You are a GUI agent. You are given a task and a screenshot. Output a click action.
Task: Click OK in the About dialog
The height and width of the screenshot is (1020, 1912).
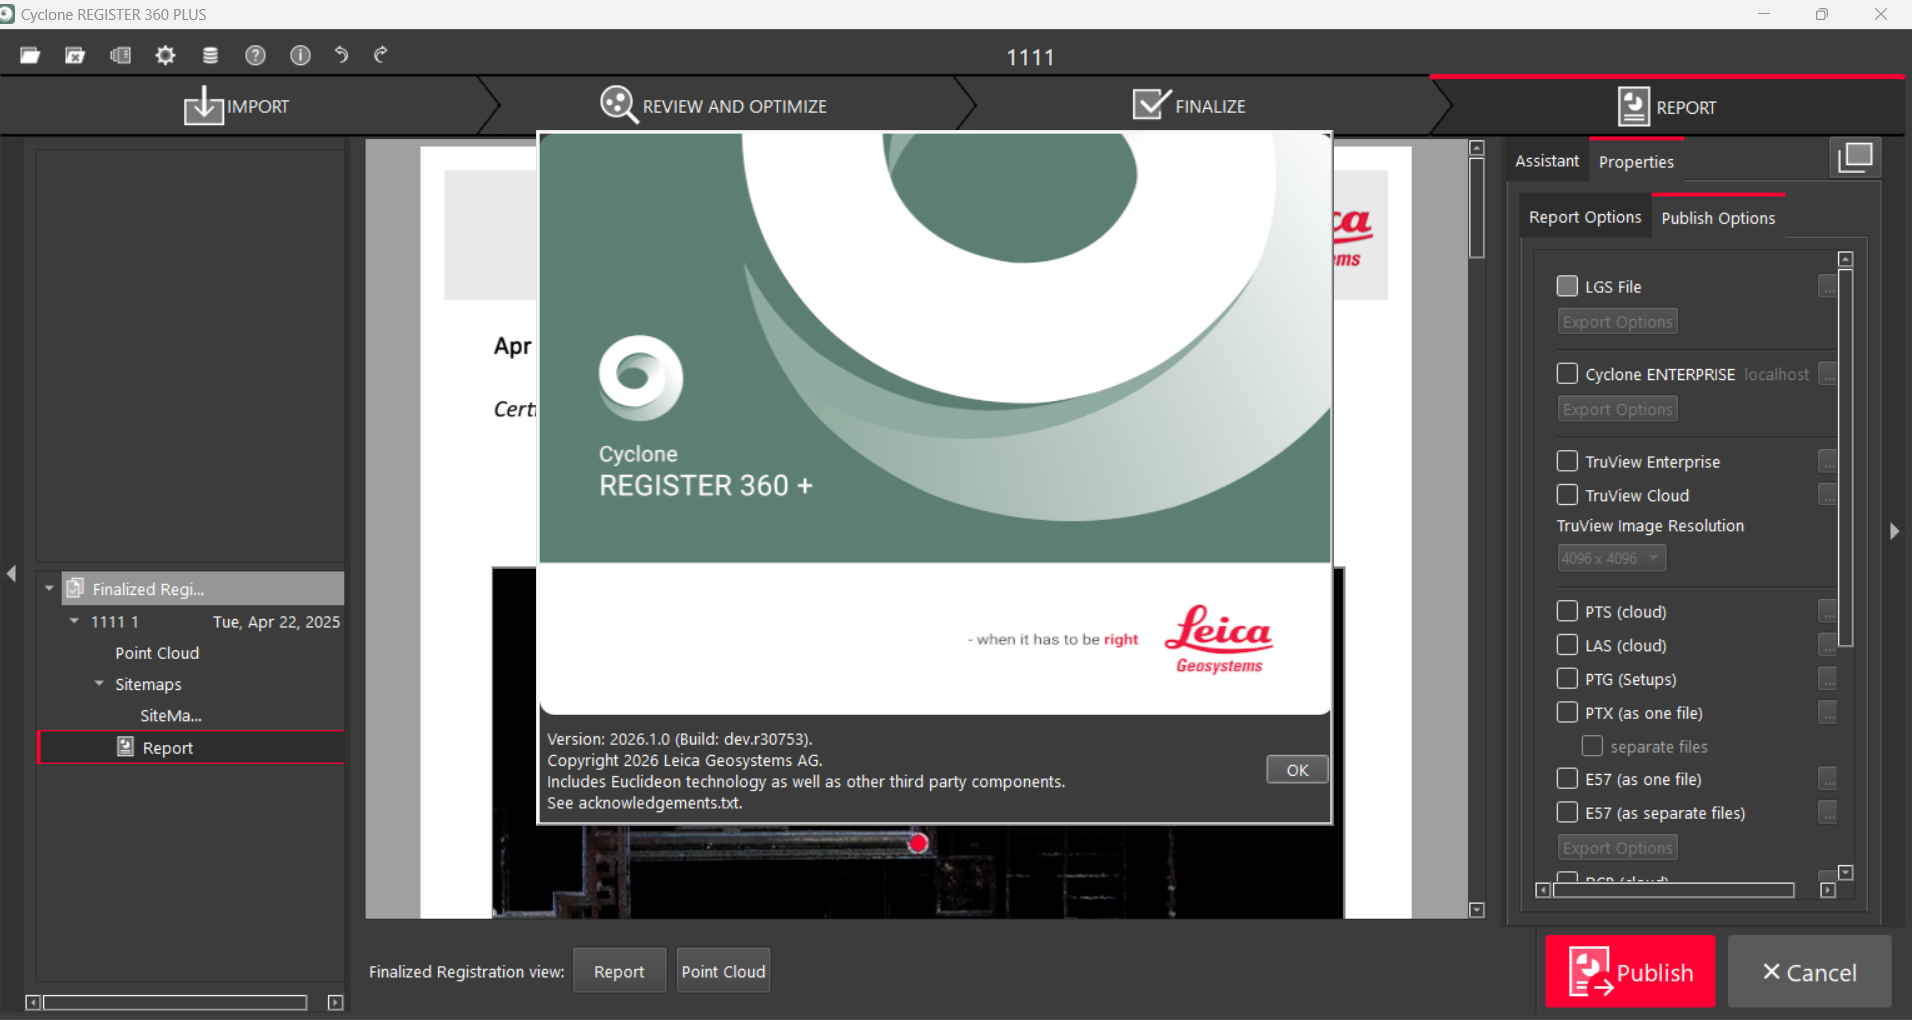coord(1297,769)
